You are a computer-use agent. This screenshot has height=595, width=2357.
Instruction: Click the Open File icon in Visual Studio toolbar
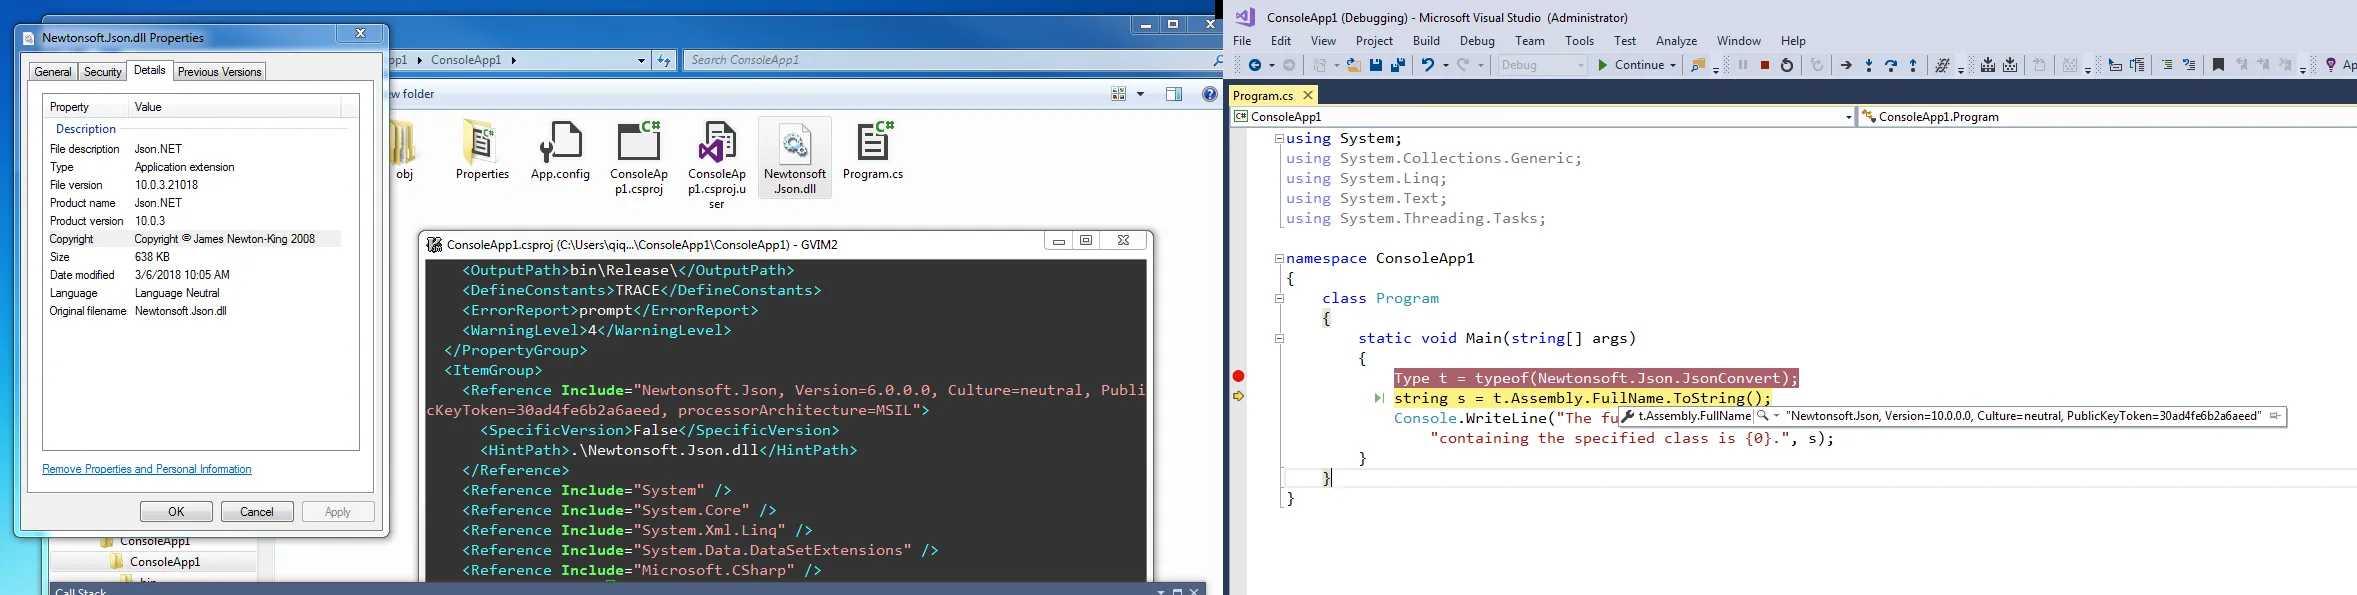pos(1353,65)
